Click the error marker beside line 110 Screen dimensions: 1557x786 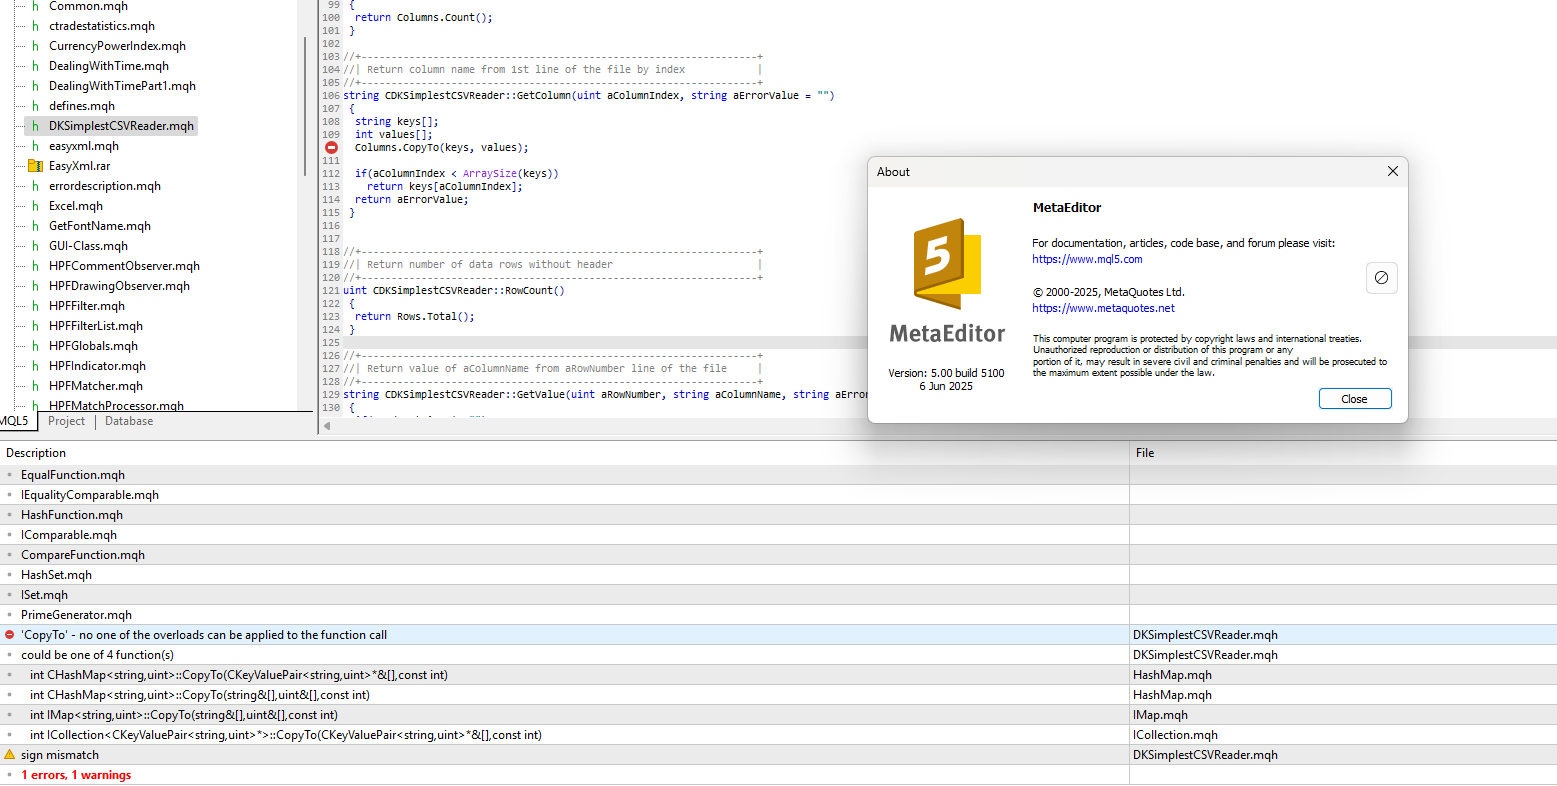pos(331,147)
